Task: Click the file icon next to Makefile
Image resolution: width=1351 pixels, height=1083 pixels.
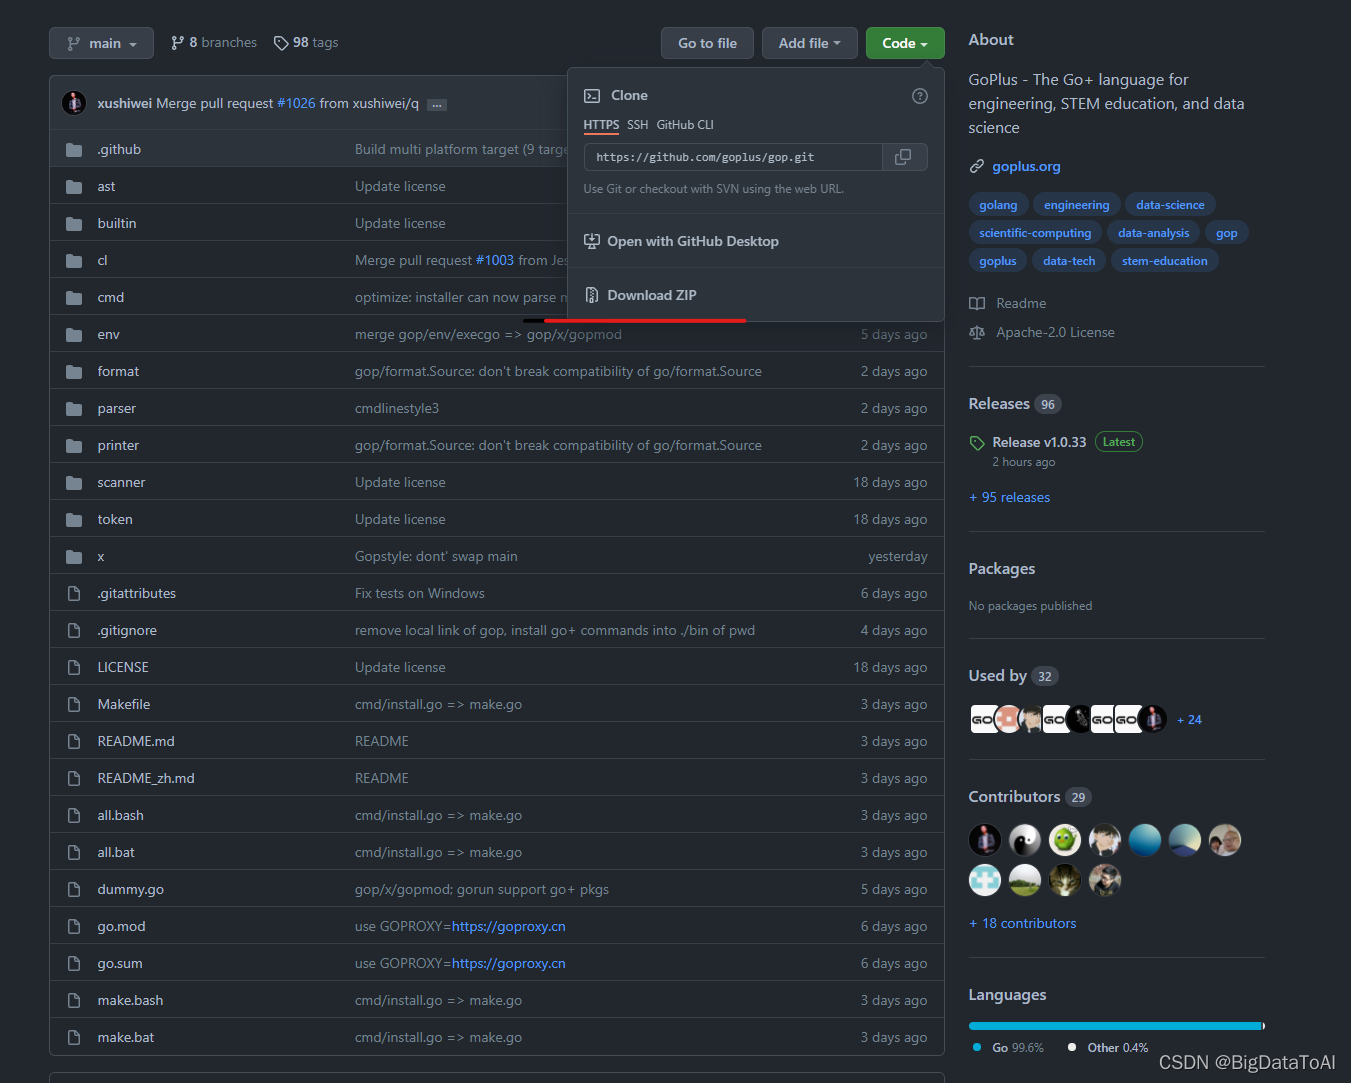Action: pyautogui.click(x=74, y=704)
